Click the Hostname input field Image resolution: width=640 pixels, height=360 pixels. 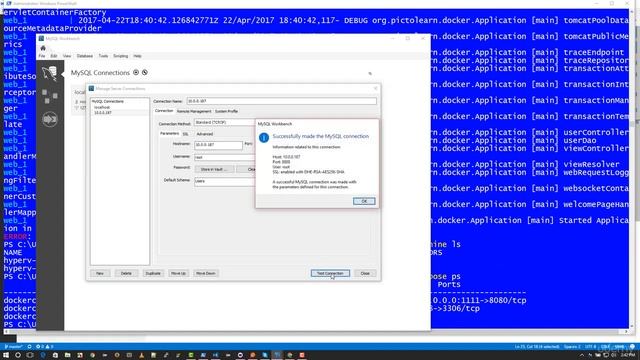[x=218, y=145]
